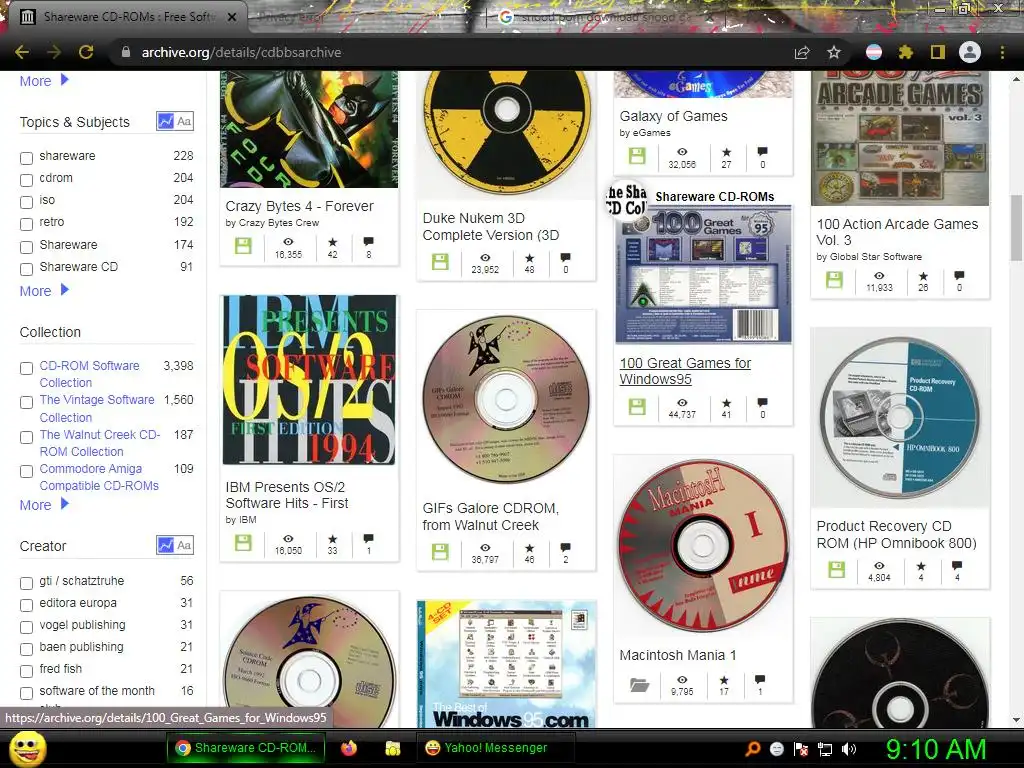Toggle alphabetical Aa sort for Topics & Subjects
This screenshot has height=768, width=1024.
(x=184, y=121)
